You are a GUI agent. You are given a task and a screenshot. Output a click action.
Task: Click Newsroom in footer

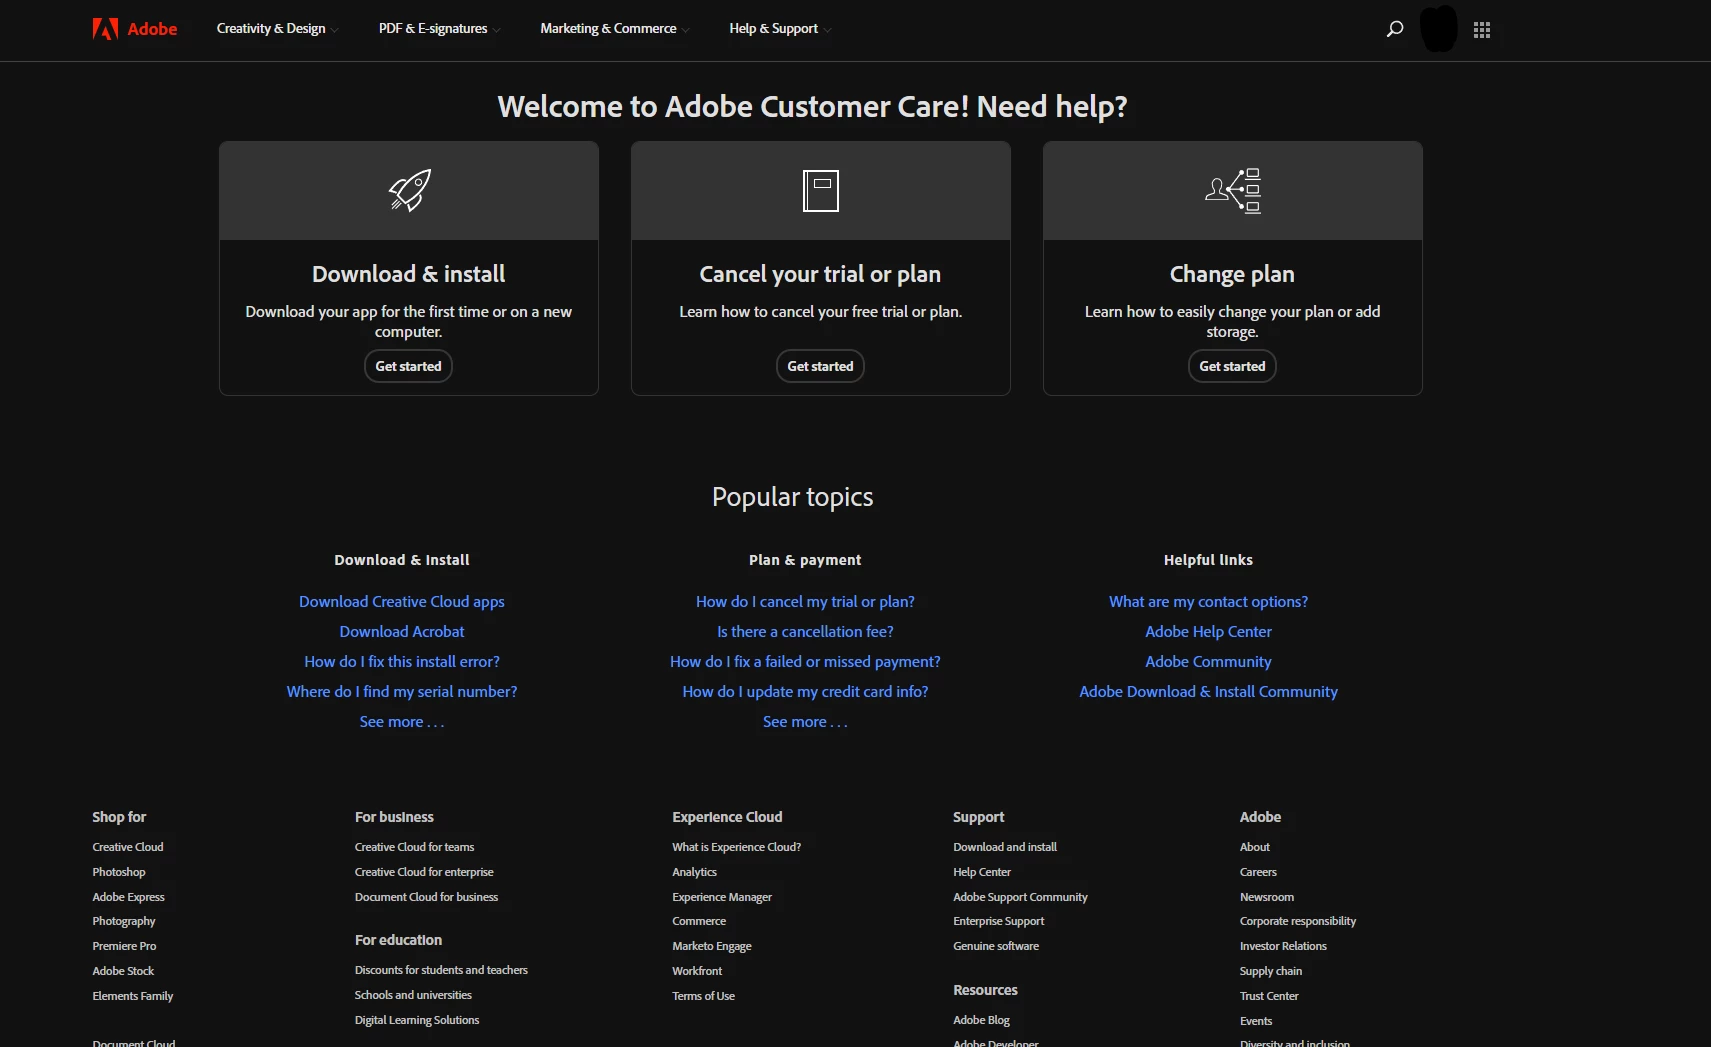pyautogui.click(x=1267, y=897)
